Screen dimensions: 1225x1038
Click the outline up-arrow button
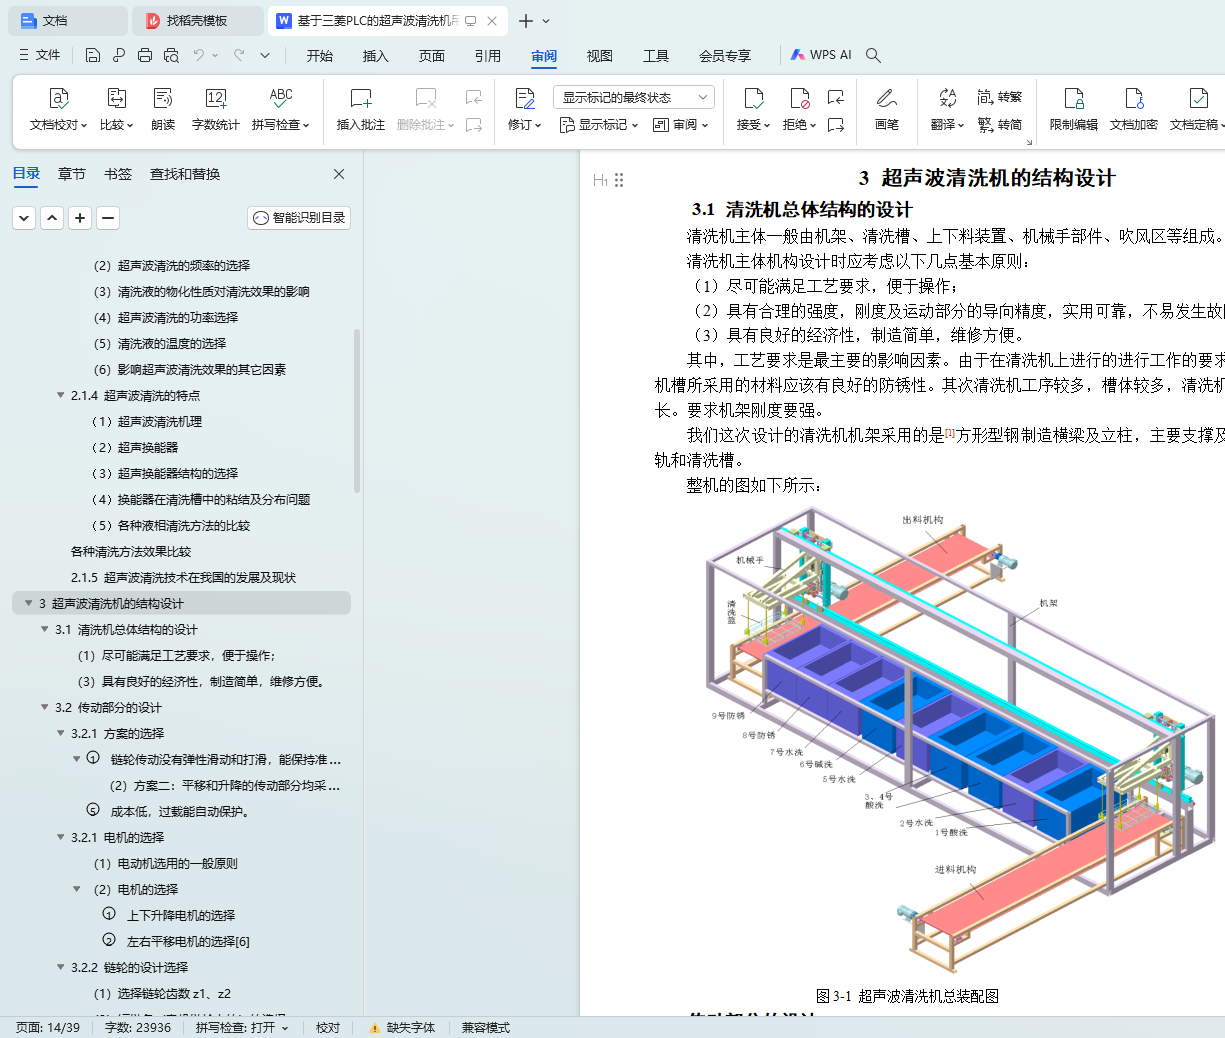(52, 217)
